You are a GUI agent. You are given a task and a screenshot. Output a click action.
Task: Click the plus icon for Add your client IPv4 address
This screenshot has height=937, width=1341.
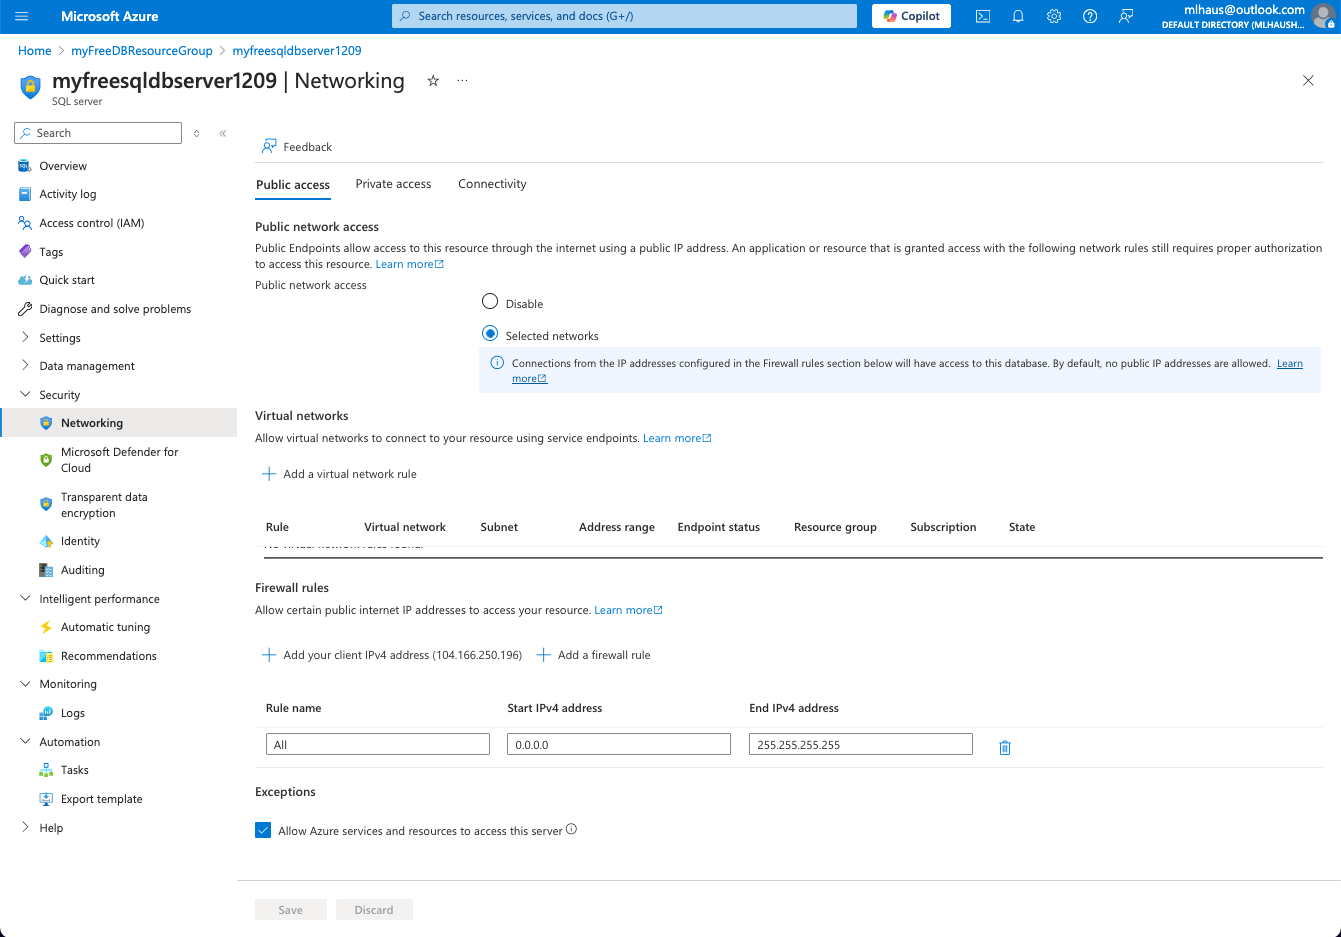[269, 655]
